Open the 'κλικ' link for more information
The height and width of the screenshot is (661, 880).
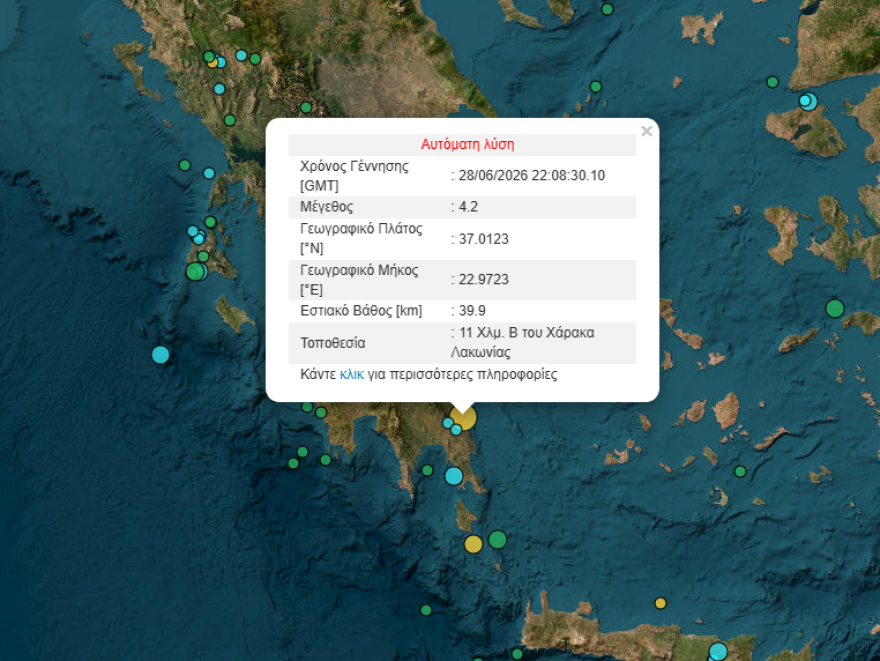click(x=351, y=374)
